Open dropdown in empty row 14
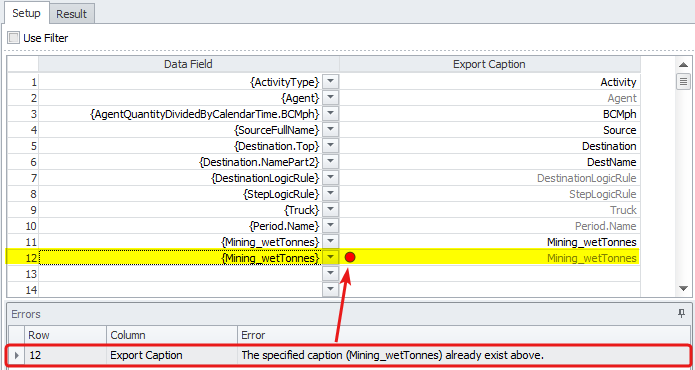The width and height of the screenshot is (695, 370). (x=330, y=289)
